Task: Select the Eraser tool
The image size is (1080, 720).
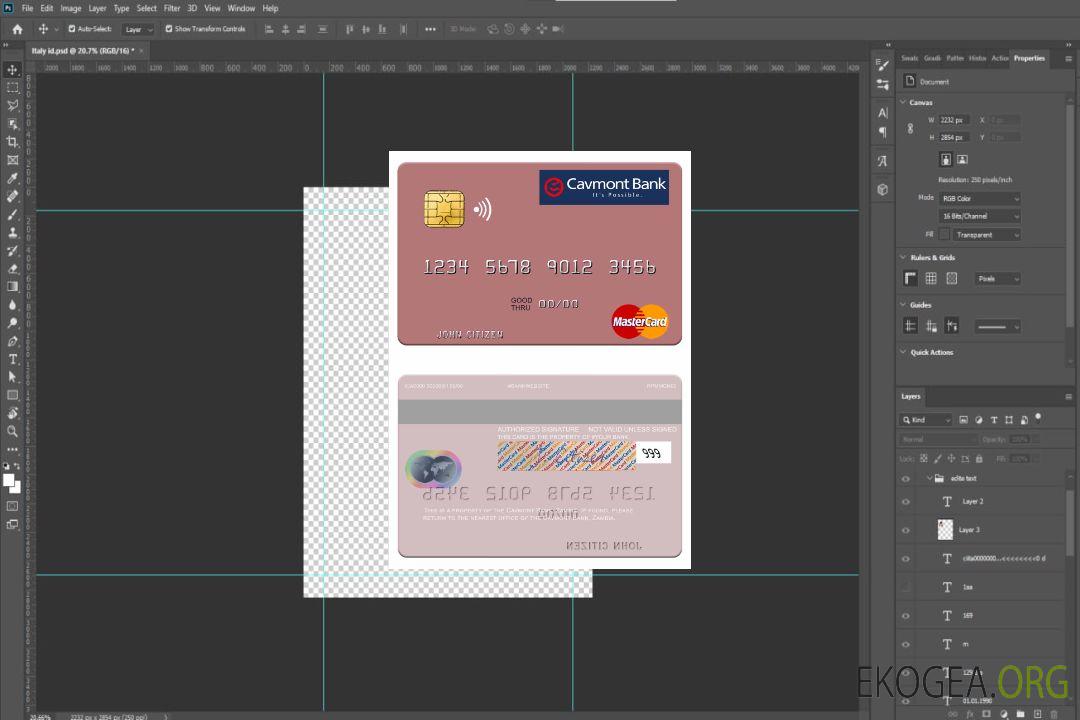Action: coord(12,269)
